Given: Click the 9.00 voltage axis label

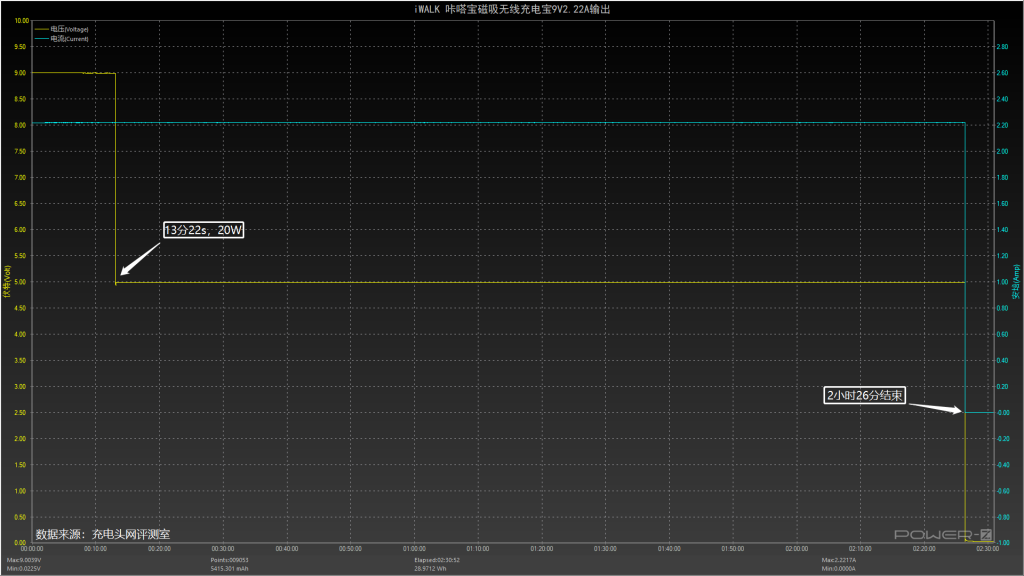Looking at the screenshot, I should tap(20, 73).
